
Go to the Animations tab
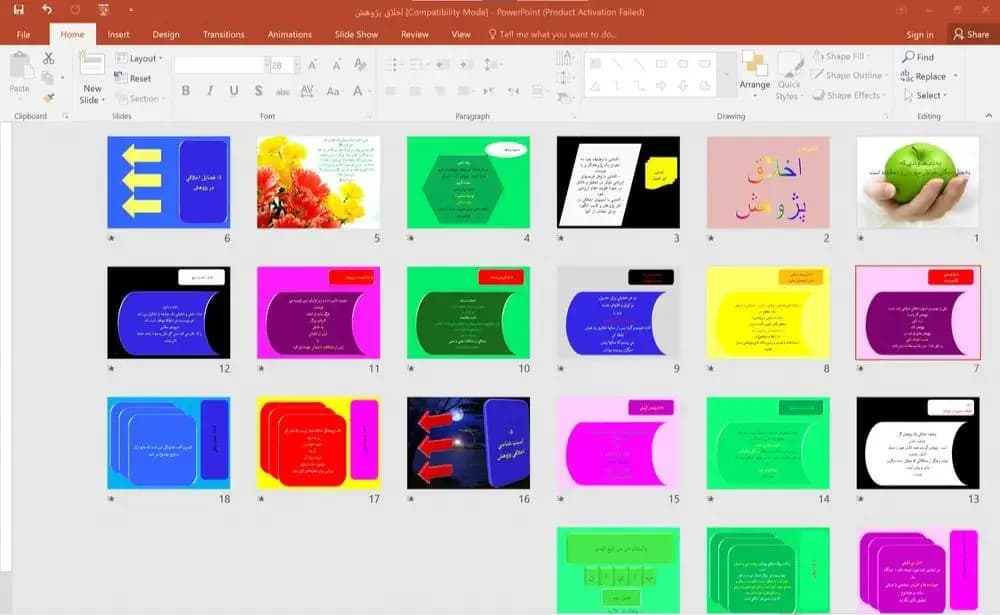290,34
